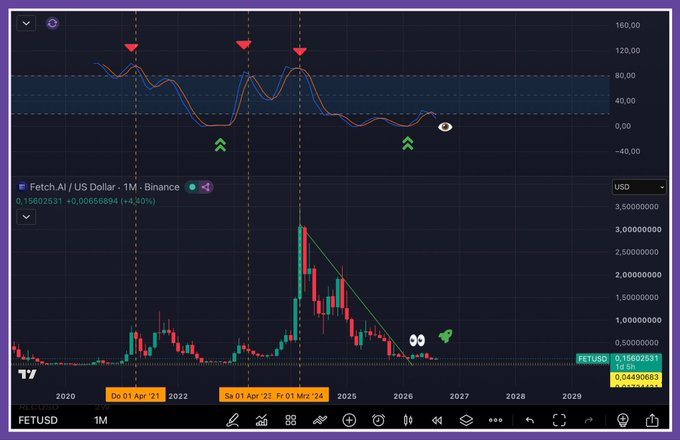The image size is (680, 440).
Task: Select the single eye sticker in indicator pane
Action: point(445,127)
